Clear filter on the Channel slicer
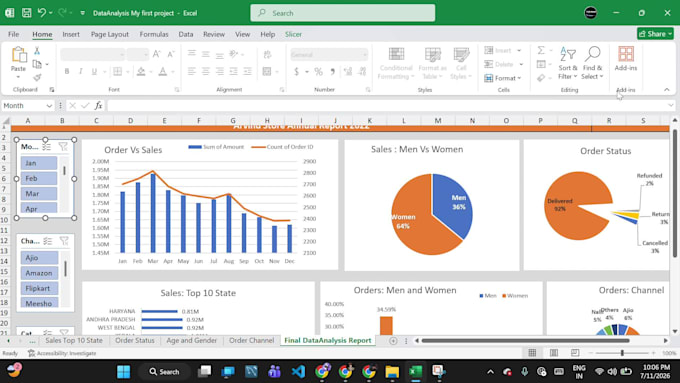This screenshot has height=383, width=680. click(x=64, y=241)
